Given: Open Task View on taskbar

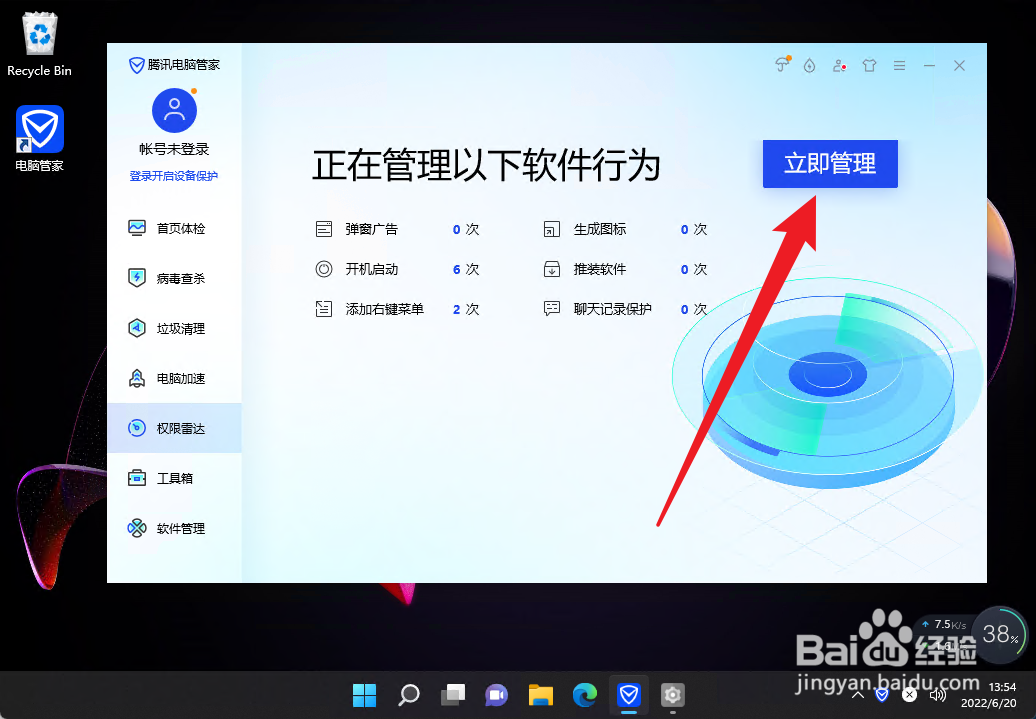Looking at the screenshot, I should 453,695.
